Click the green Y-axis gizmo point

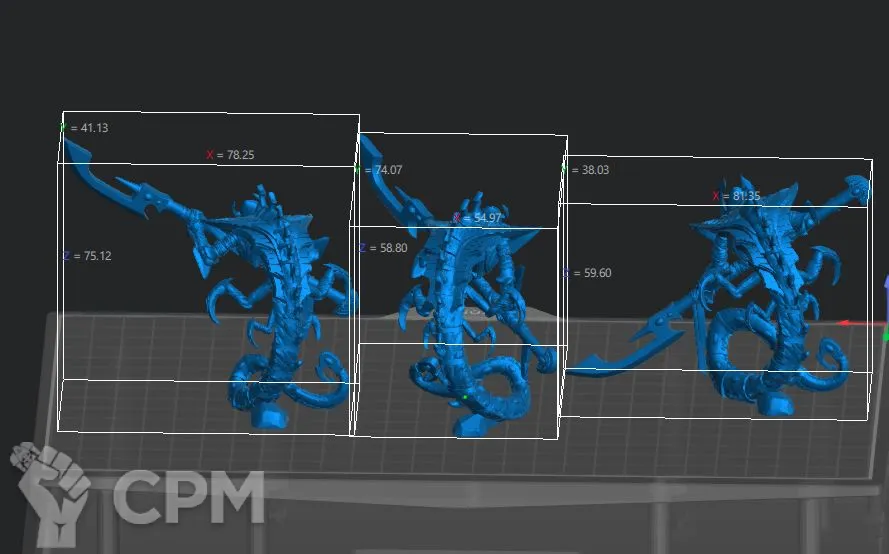885,336
